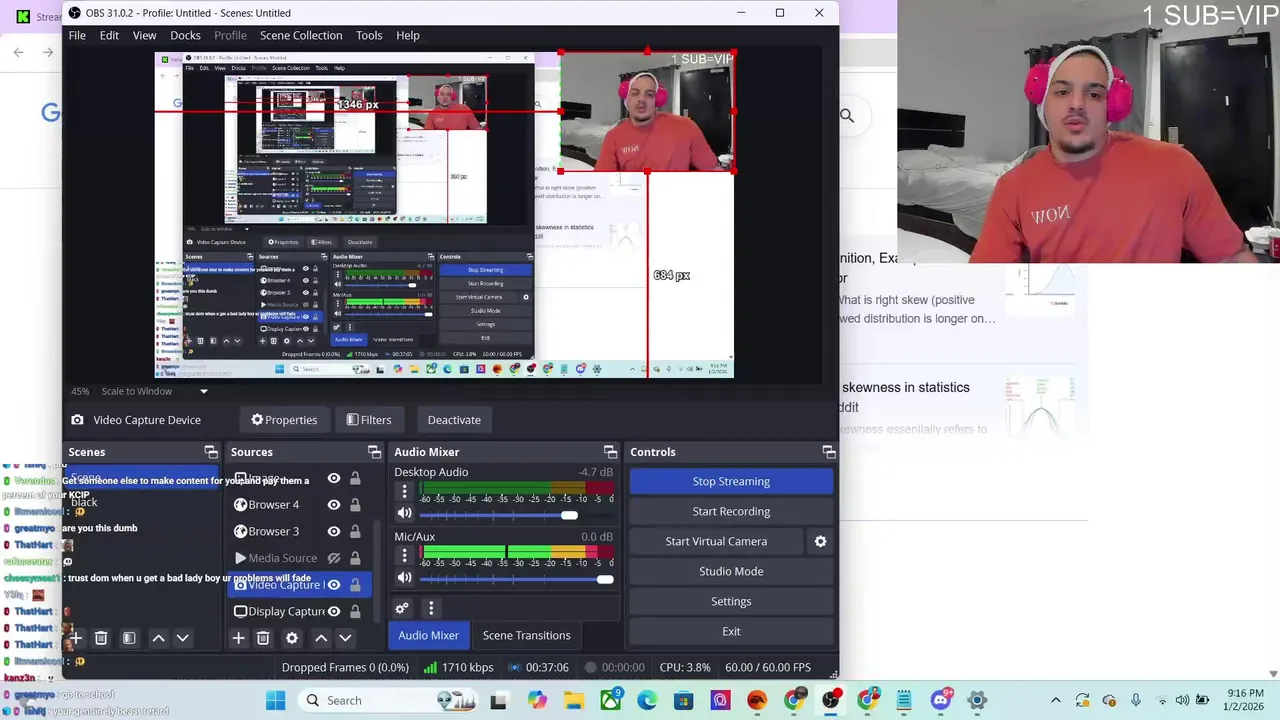
Task: Remove selected scene using Scenes trash icon
Action: [101, 638]
